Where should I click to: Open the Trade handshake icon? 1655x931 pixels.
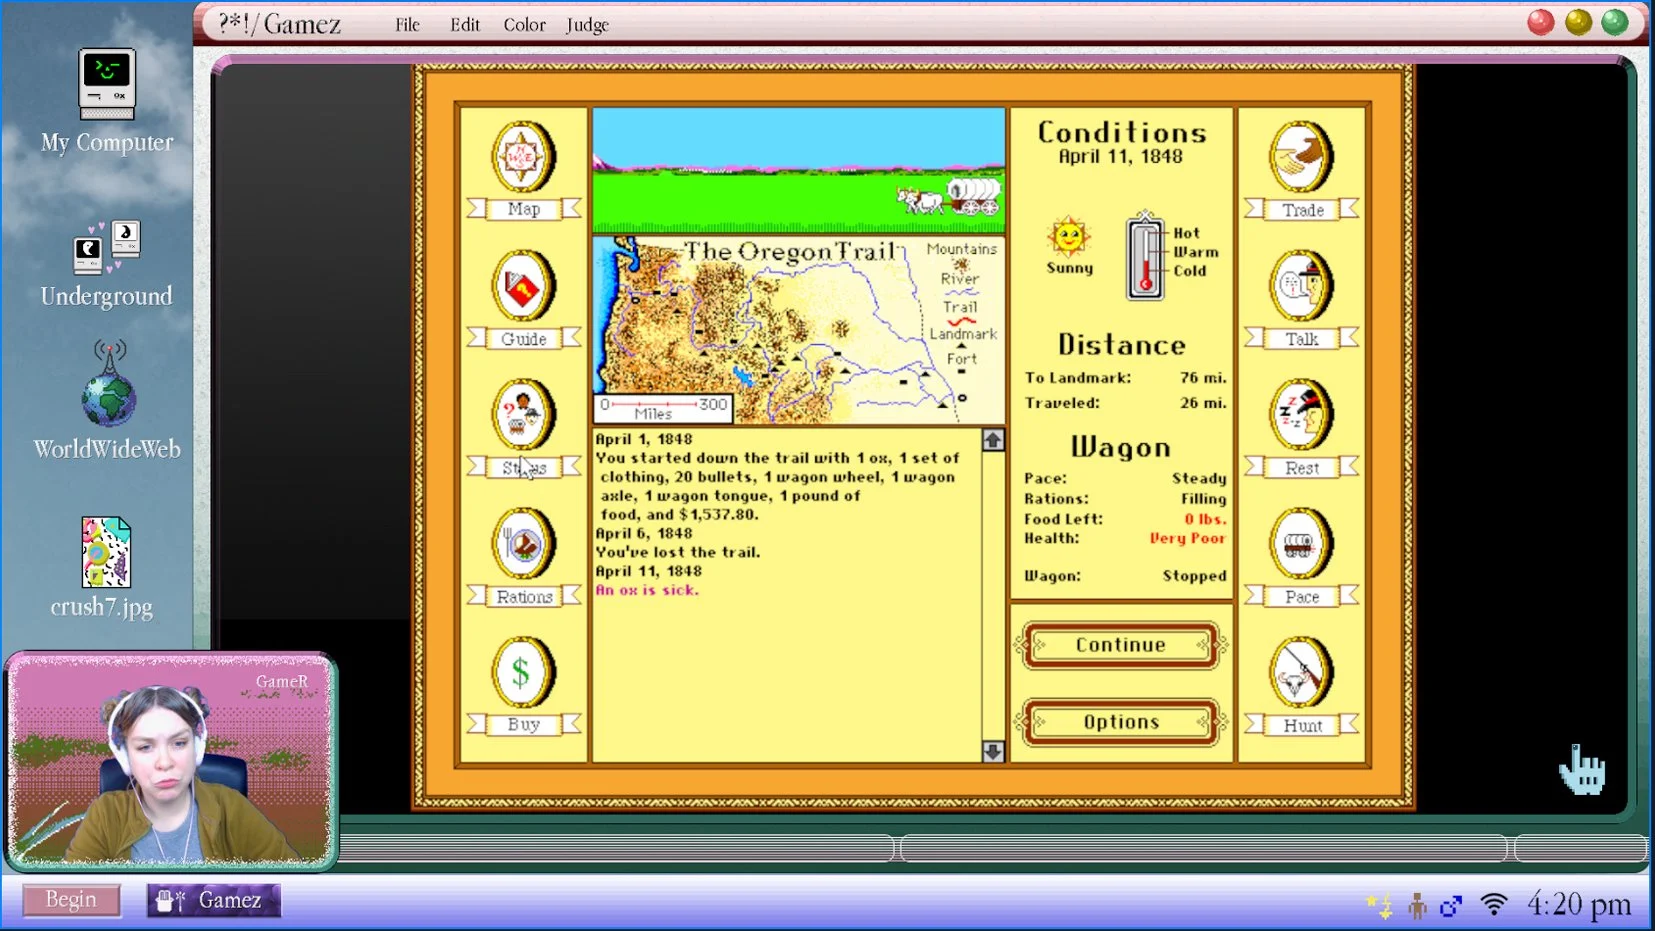click(1301, 158)
